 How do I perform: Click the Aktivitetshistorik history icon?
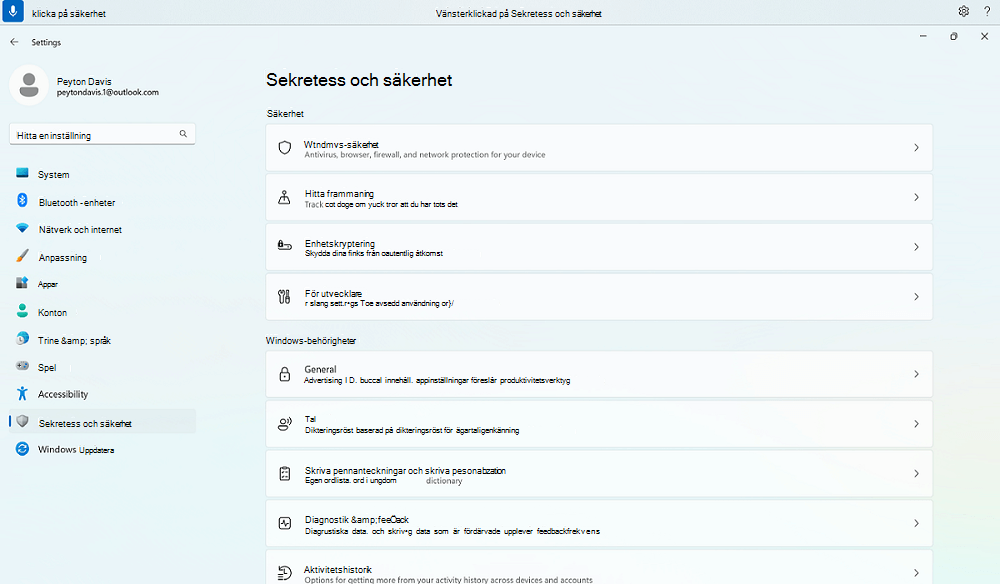click(285, 573)
